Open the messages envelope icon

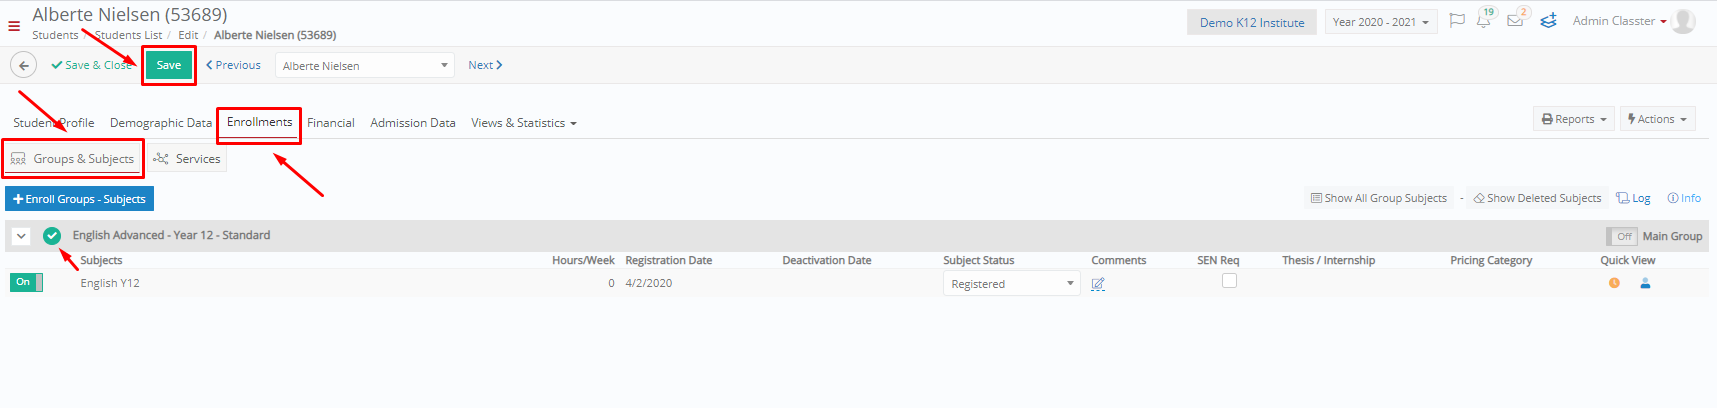click(x=1515, y=21)
